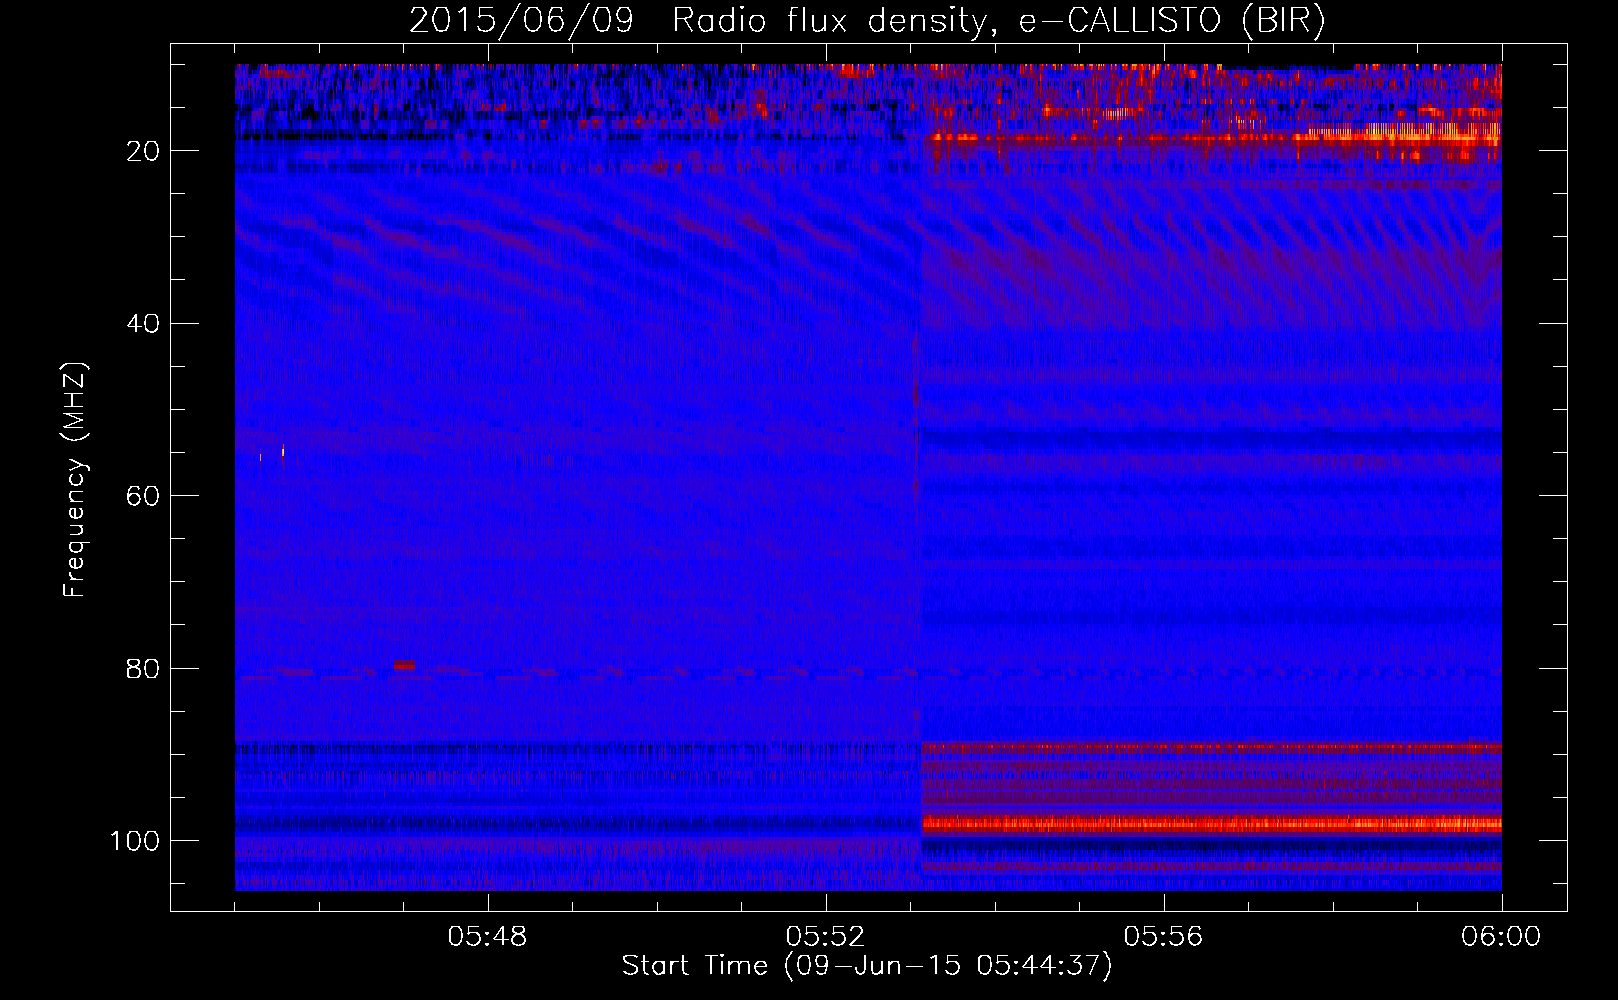The height and width of the screenshot is (1000, 1618).
Task: Click the 05:48 time tick label
Action: 487,937
